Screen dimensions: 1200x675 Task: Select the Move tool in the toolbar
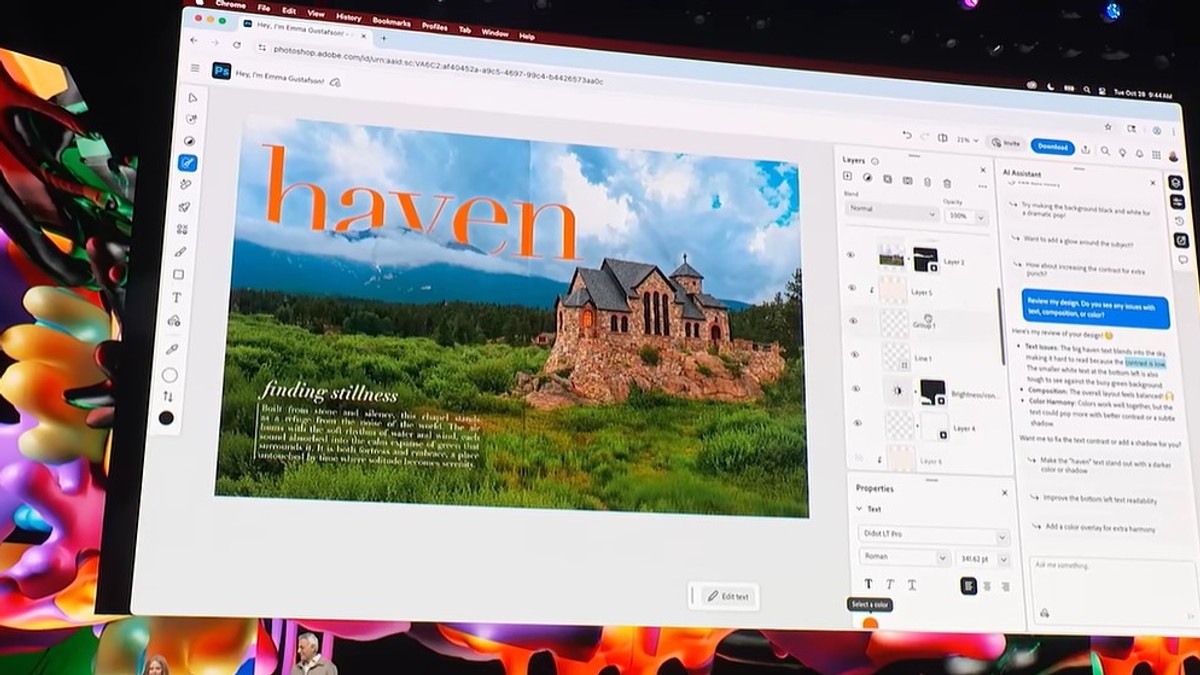pyautogui.click(x=192, y=97)
